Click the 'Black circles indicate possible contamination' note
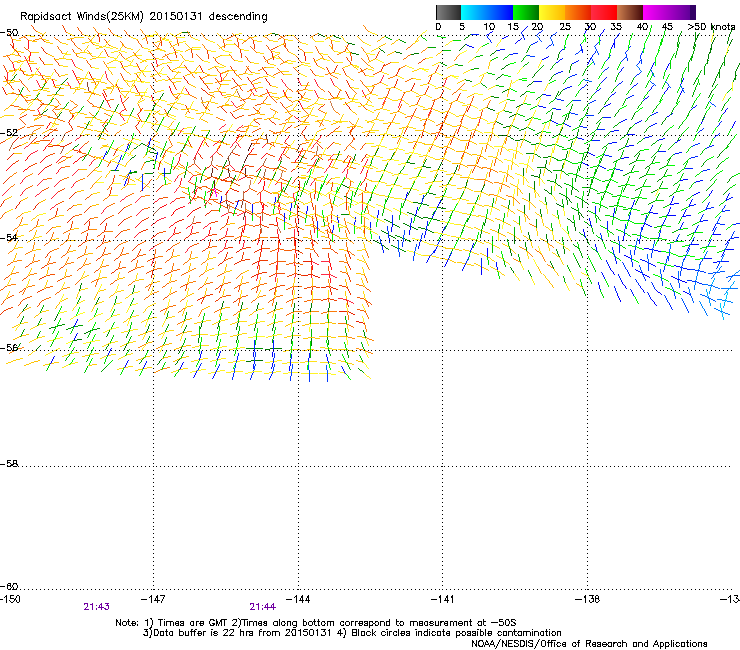 pyautogui.click(x=450, y=633)
